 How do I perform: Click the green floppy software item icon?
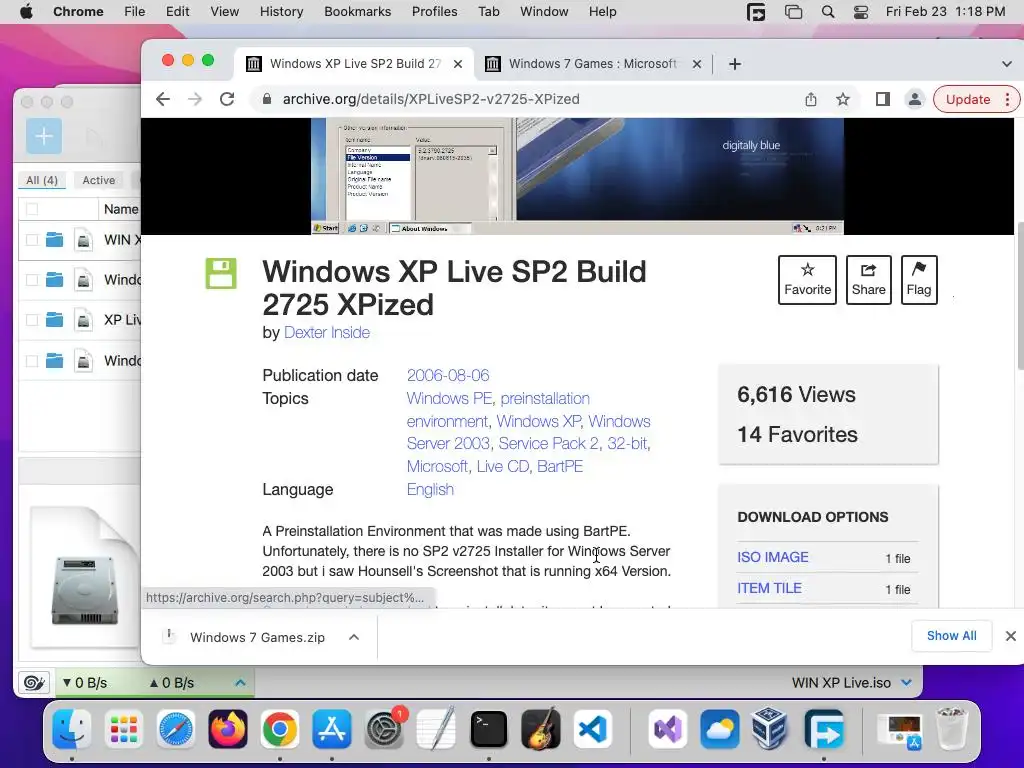pos(221,274)
